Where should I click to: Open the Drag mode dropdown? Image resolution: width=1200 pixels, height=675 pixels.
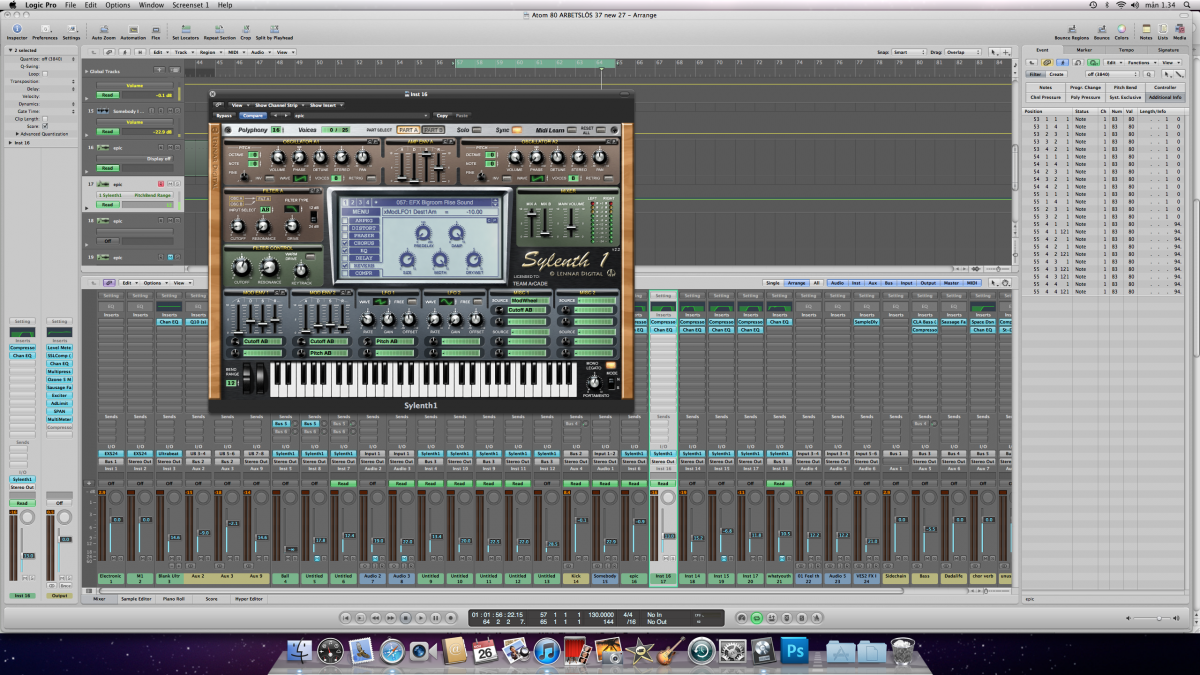963,52
